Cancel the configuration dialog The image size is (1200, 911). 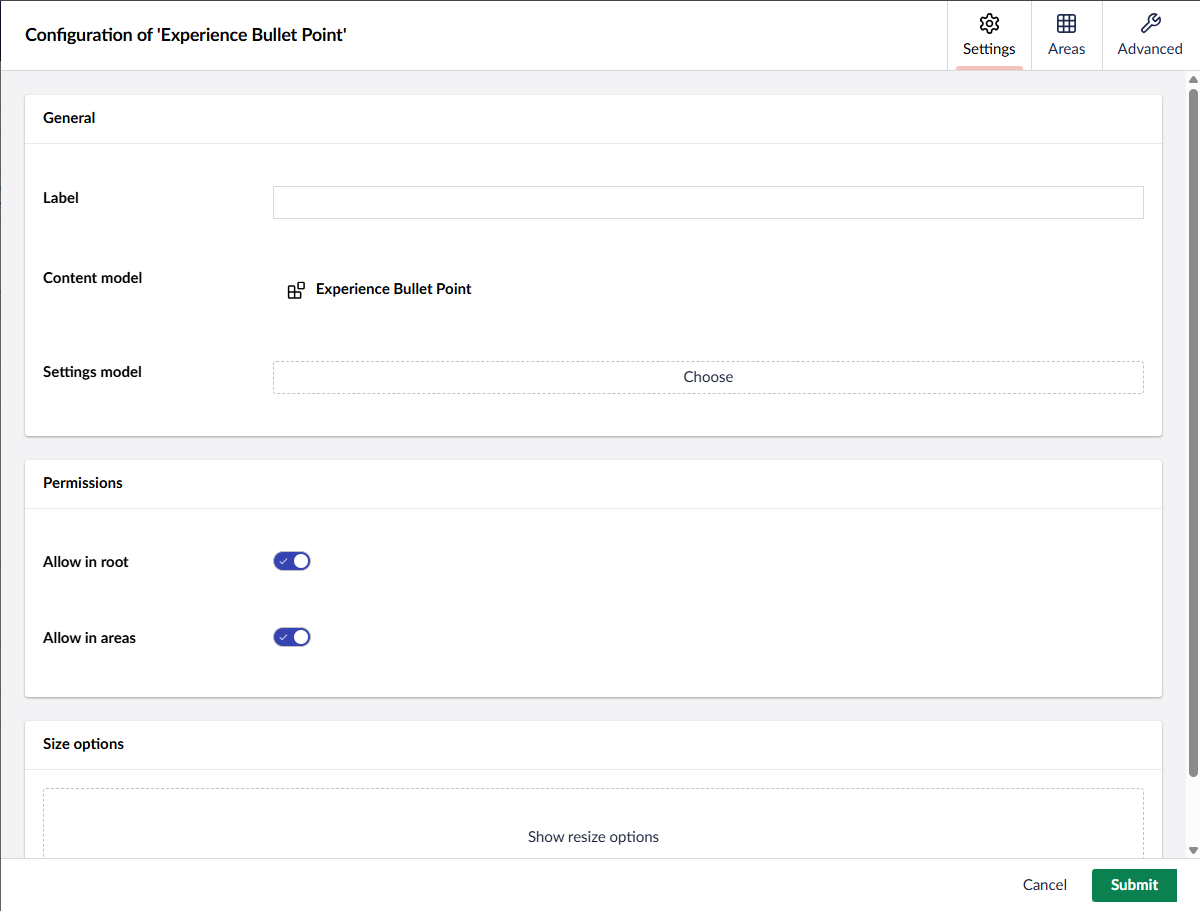(x=1045, y=885)
